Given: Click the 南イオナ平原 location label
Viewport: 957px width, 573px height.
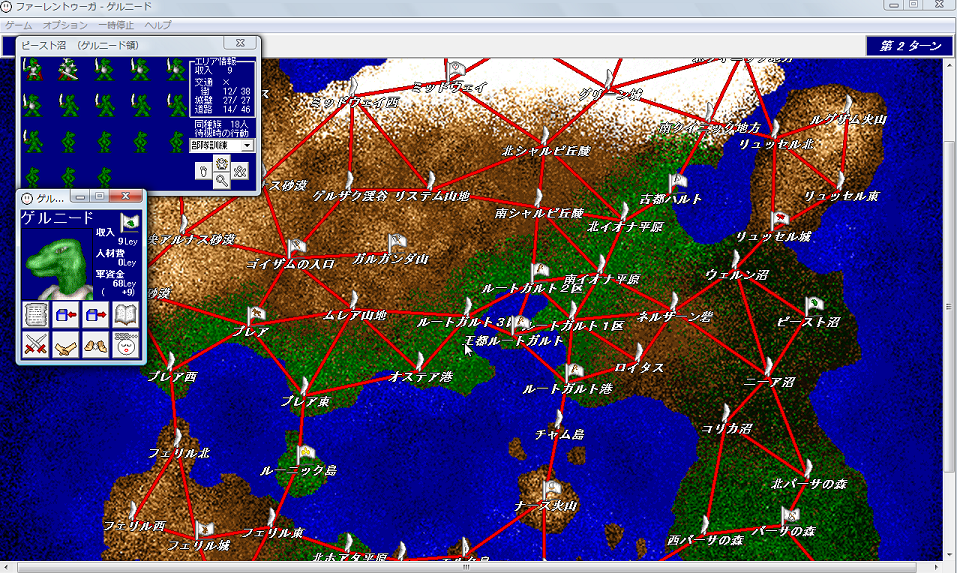Looking at the screenshot, I should (601, 279).
